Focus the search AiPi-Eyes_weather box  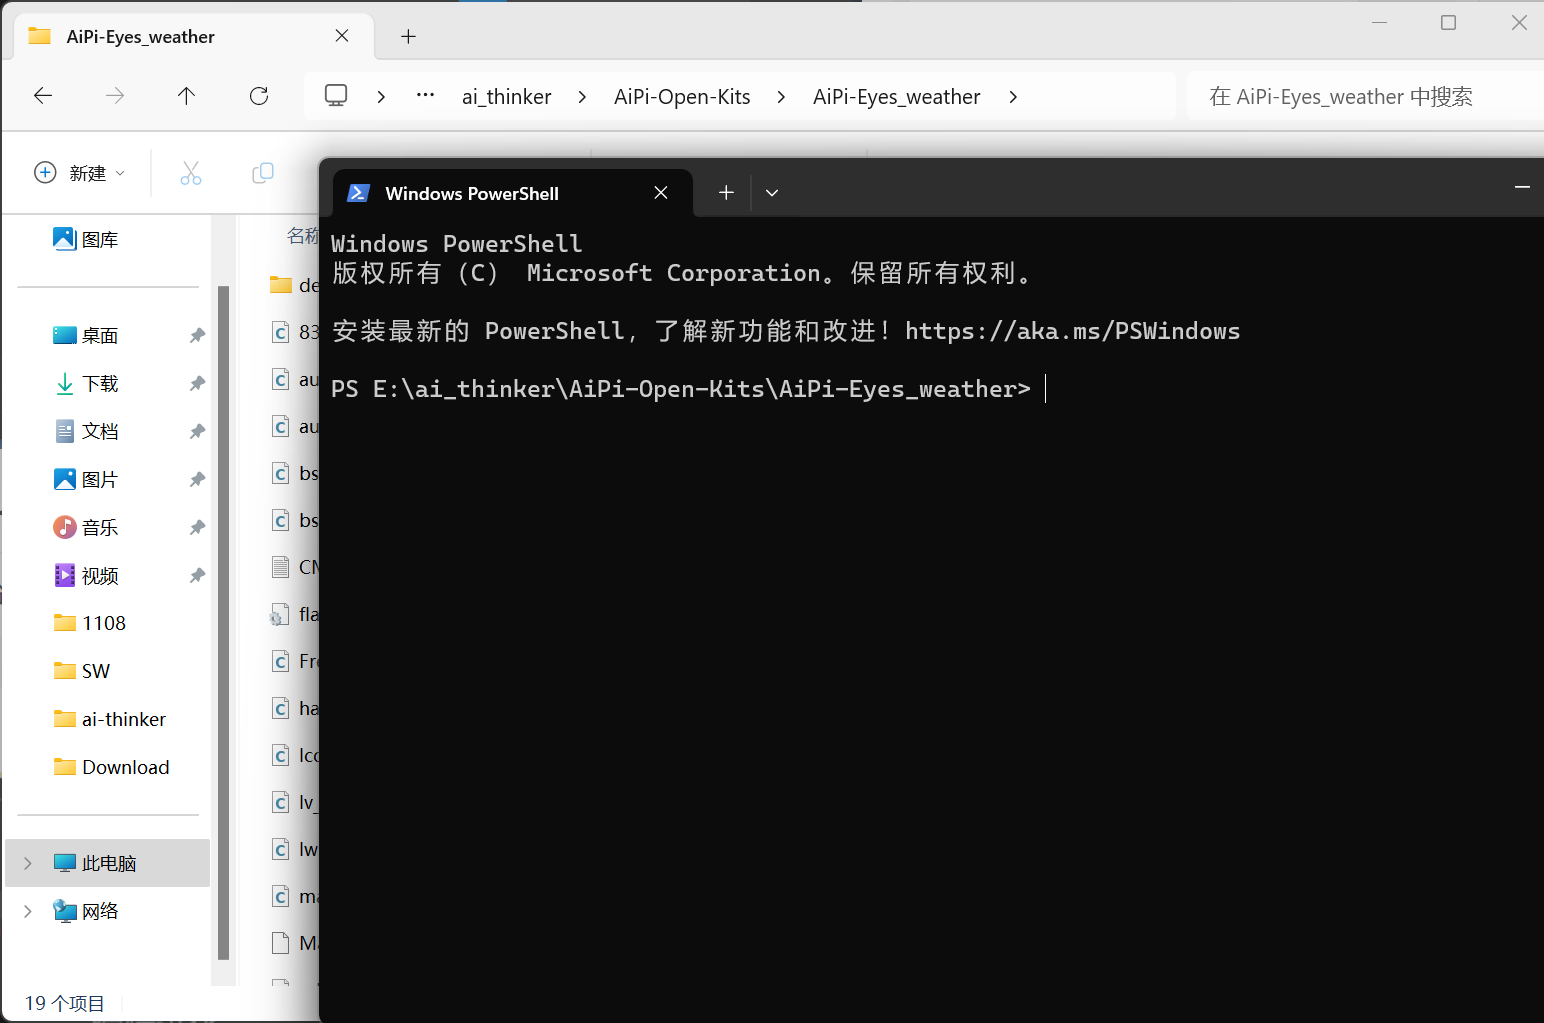click(1365, 97)
